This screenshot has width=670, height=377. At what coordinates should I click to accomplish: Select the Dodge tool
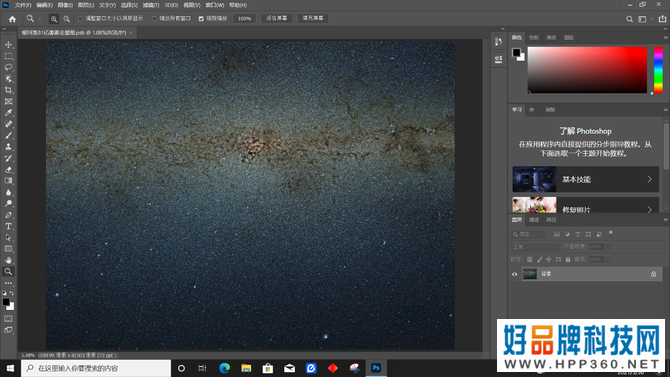click(8, 203)
